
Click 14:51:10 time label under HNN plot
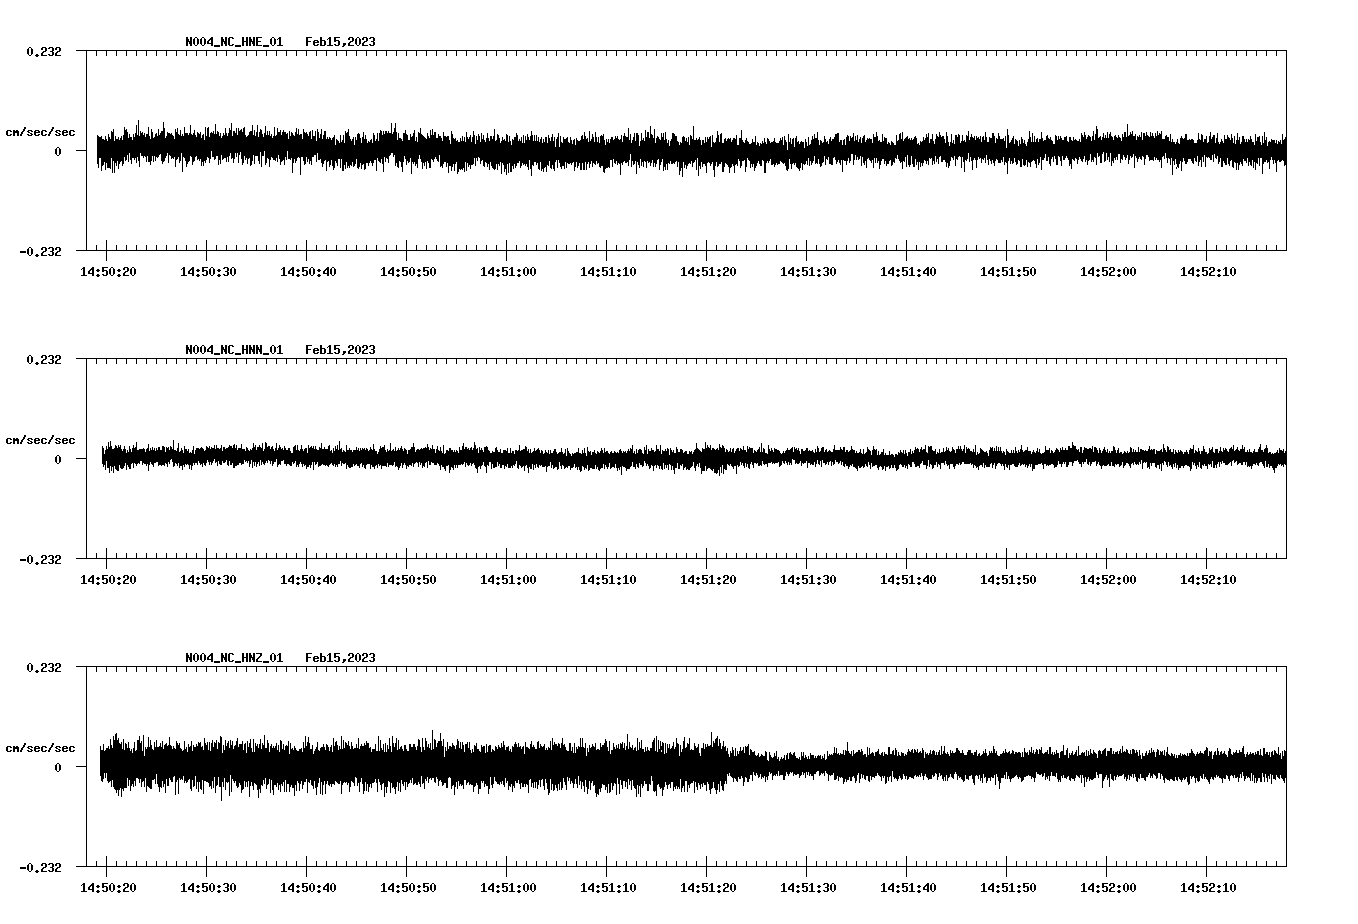pyautogui.click(x=608, y=580)
